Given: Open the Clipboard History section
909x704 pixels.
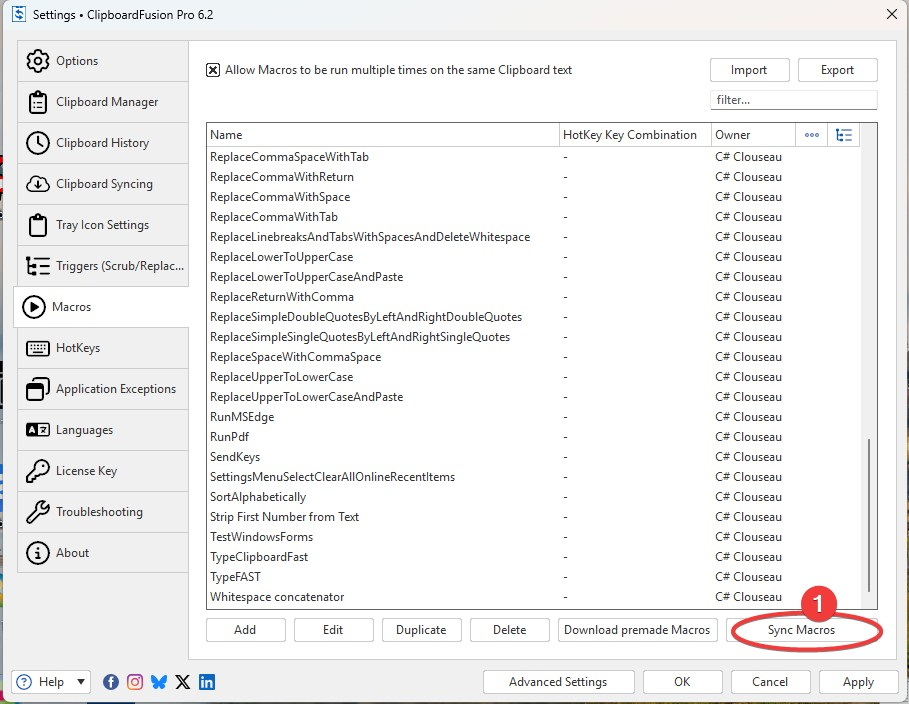Looking at the screenshot, I should tap(102, 143).
